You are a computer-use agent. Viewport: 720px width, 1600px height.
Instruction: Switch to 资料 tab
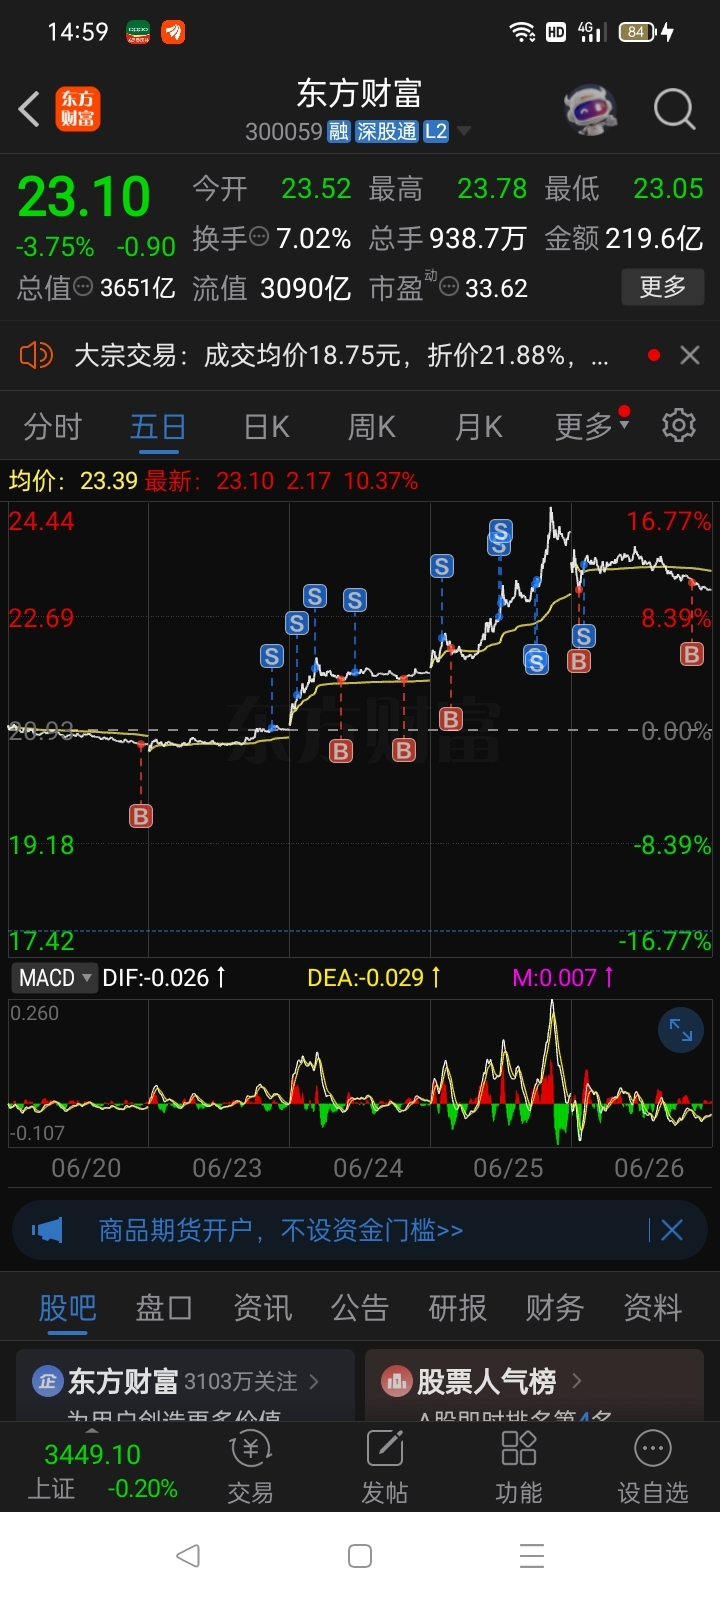[653, 1308]
